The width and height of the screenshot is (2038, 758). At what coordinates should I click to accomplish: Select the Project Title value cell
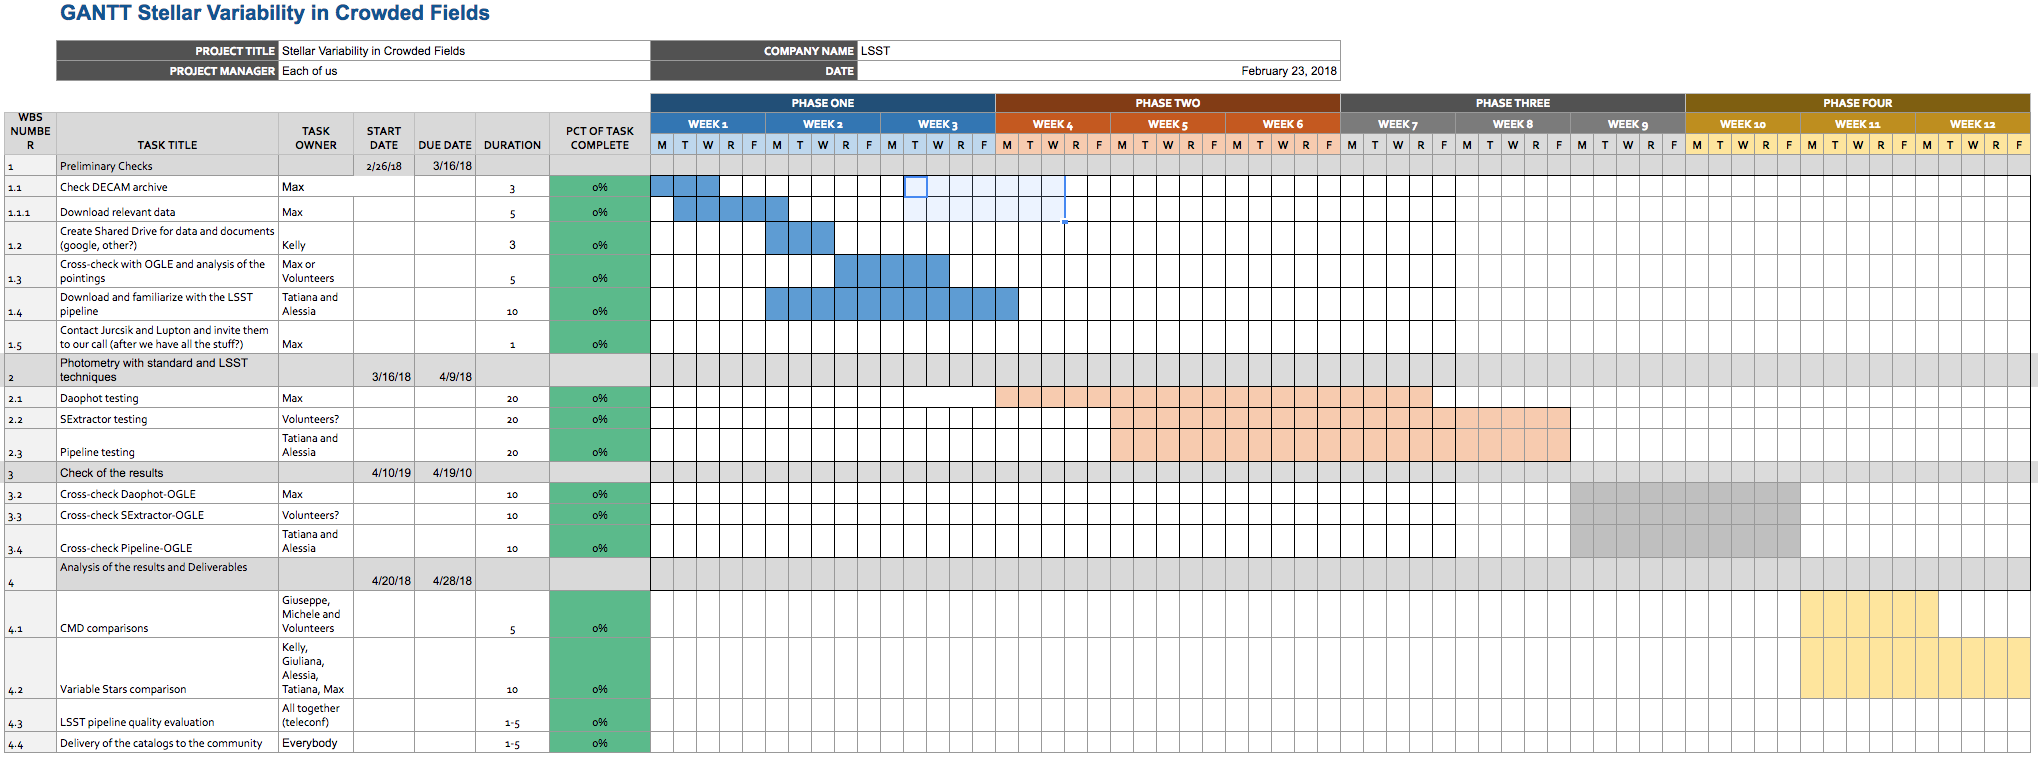[x=464, y=51]
